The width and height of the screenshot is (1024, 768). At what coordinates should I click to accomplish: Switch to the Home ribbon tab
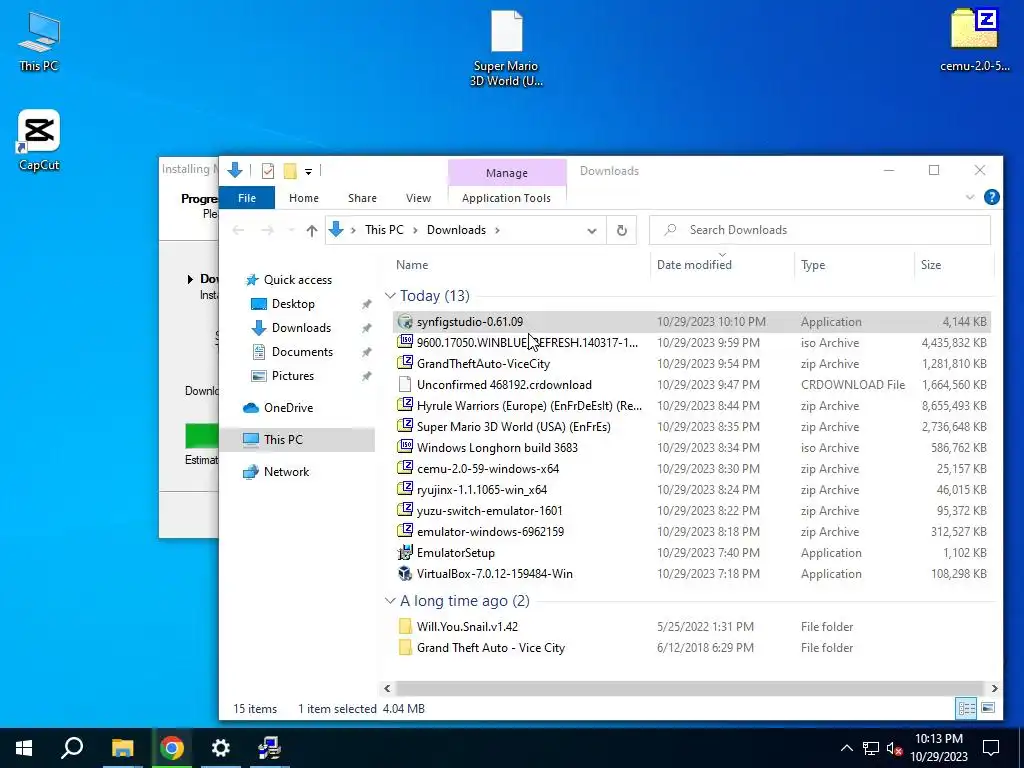(304, 198)
